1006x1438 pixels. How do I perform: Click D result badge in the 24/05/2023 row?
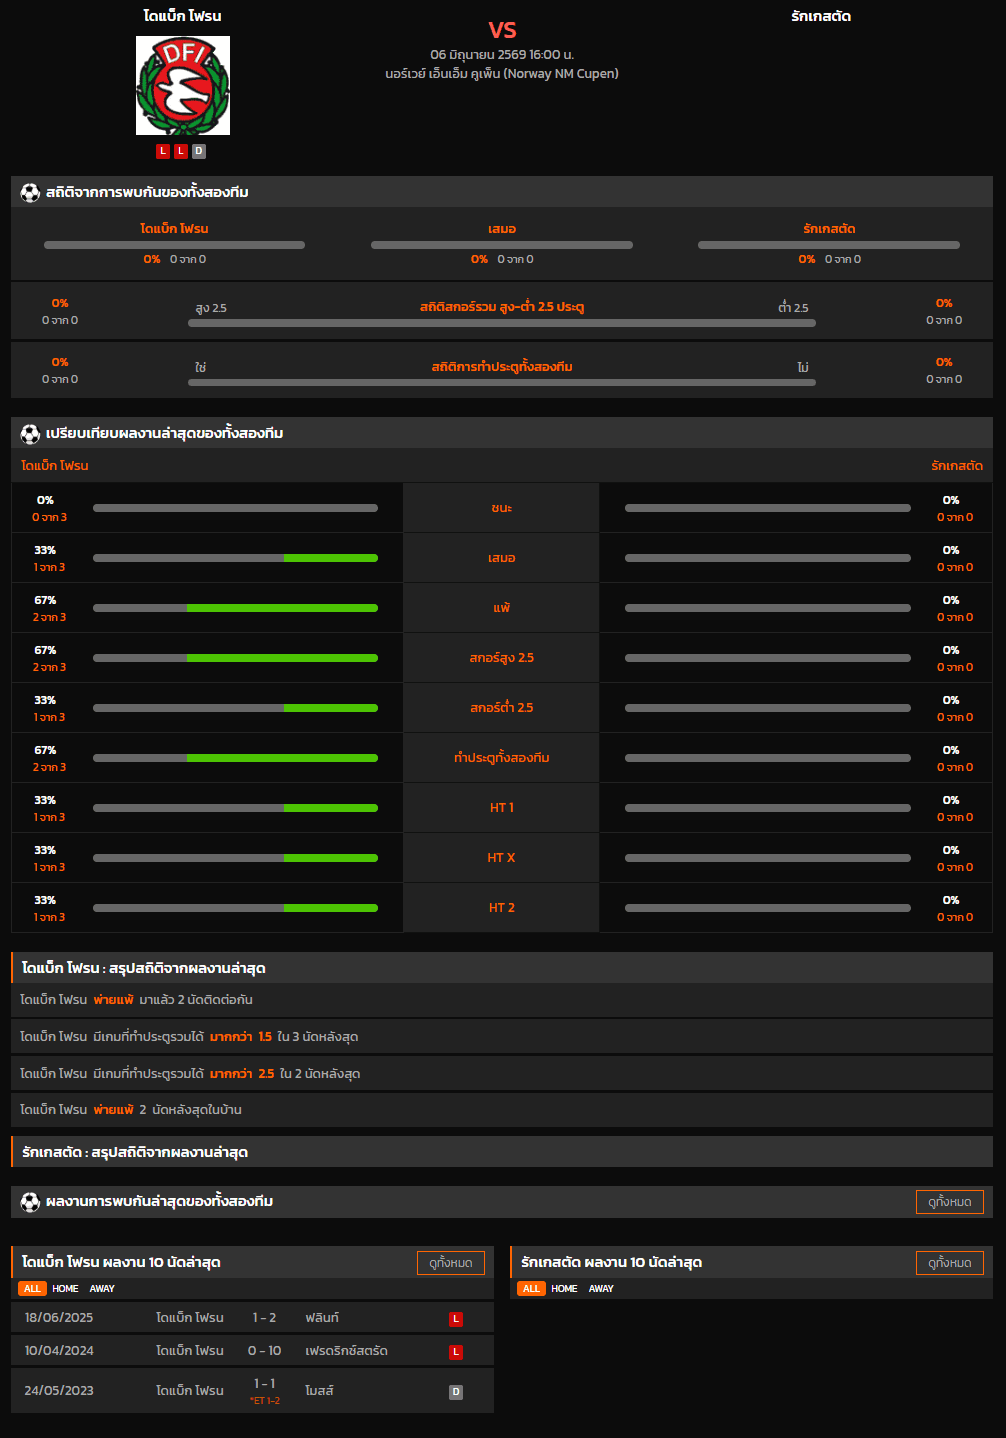point(456,1392)
